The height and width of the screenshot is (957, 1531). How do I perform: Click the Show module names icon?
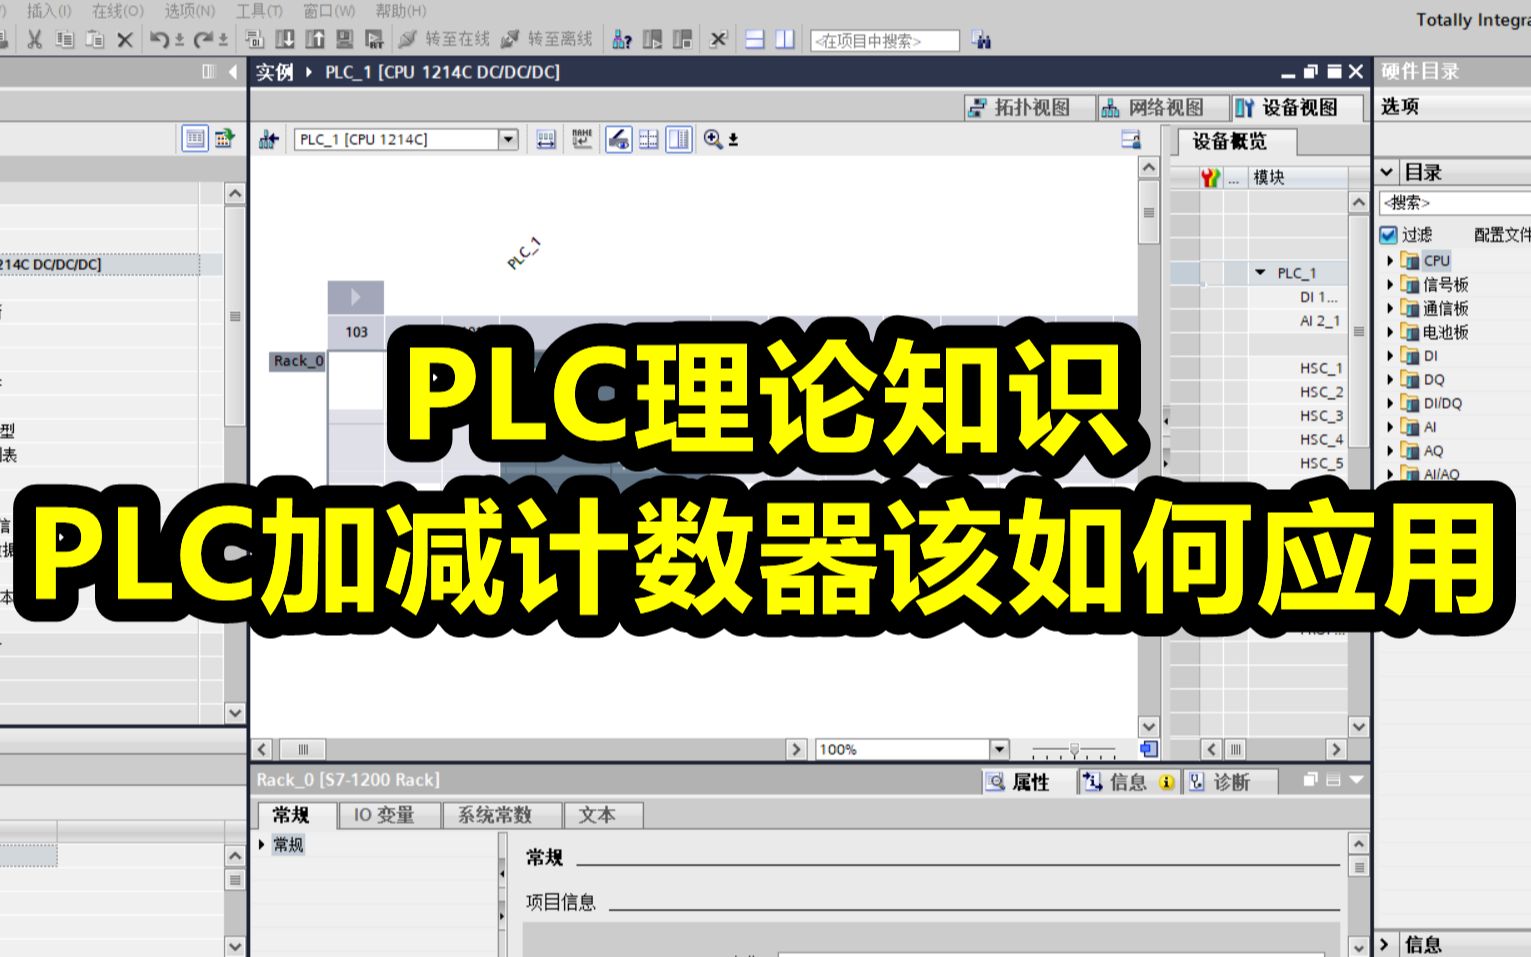click(x=582, y=139)
